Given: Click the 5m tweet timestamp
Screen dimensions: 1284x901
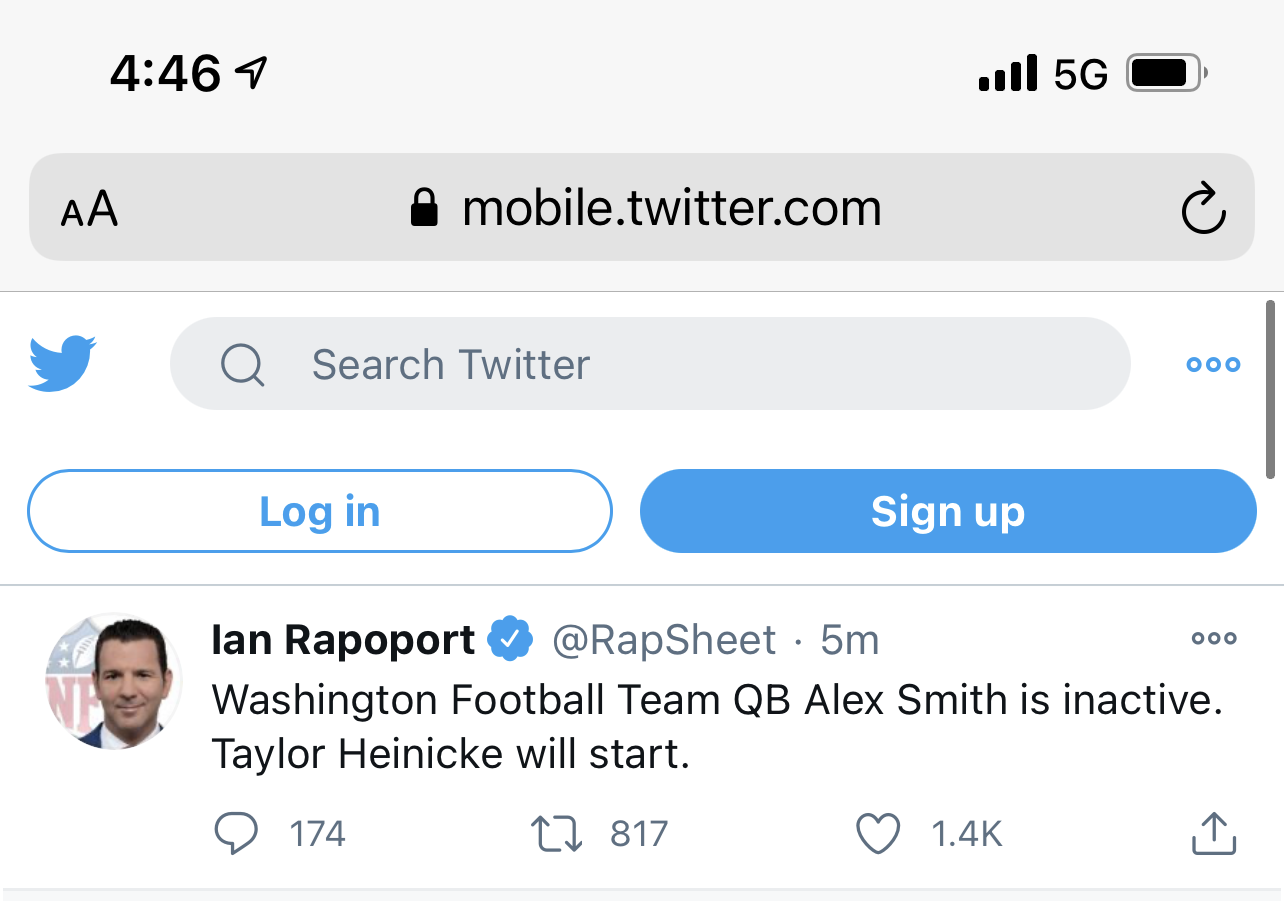Looking at the screenshot, I should tap(849, 639).
